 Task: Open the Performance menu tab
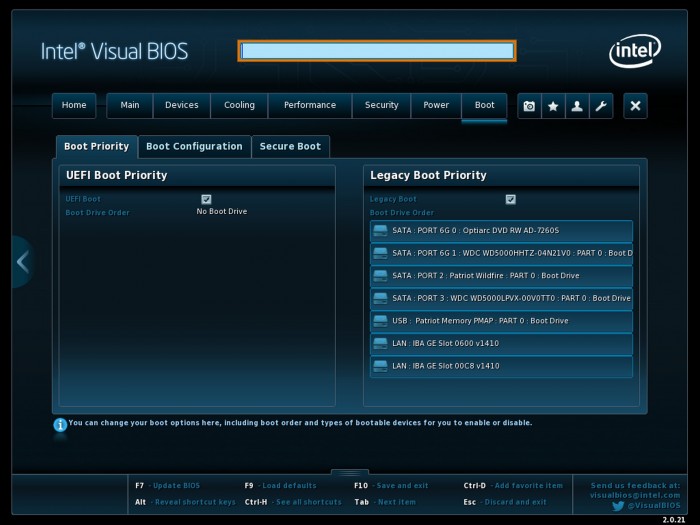[310, 105]
